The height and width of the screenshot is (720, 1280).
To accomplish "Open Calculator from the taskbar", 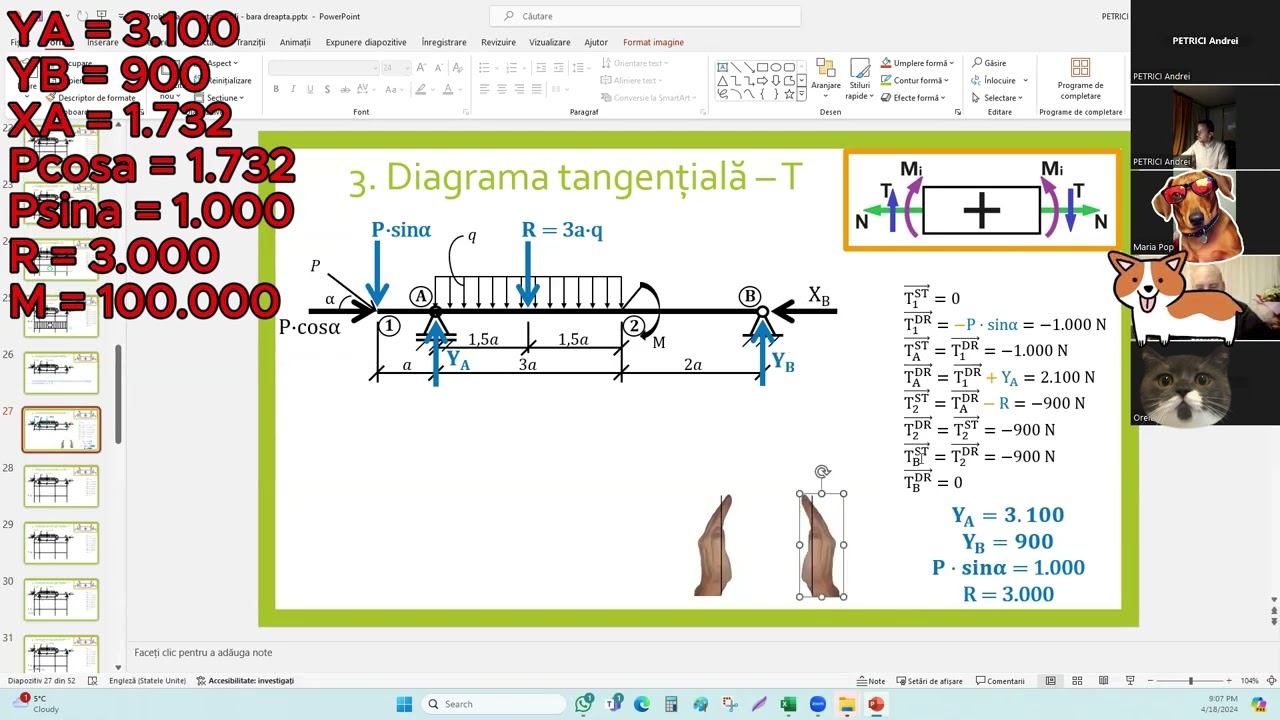I will click(671, 704).
